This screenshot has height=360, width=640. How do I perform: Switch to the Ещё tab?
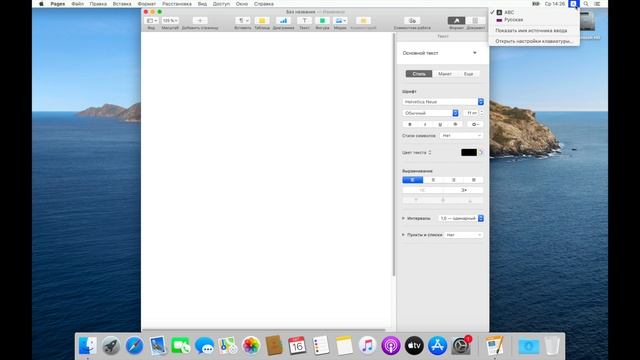(468, 74)
